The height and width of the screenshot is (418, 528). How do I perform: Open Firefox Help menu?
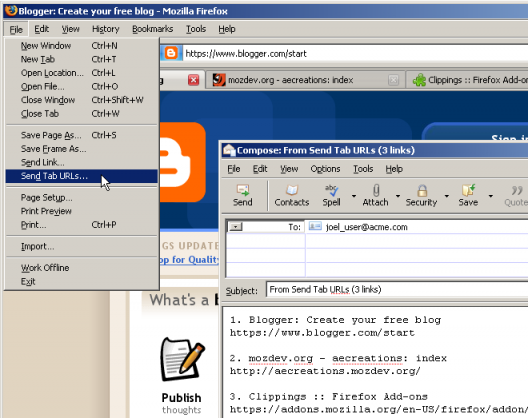227,29
